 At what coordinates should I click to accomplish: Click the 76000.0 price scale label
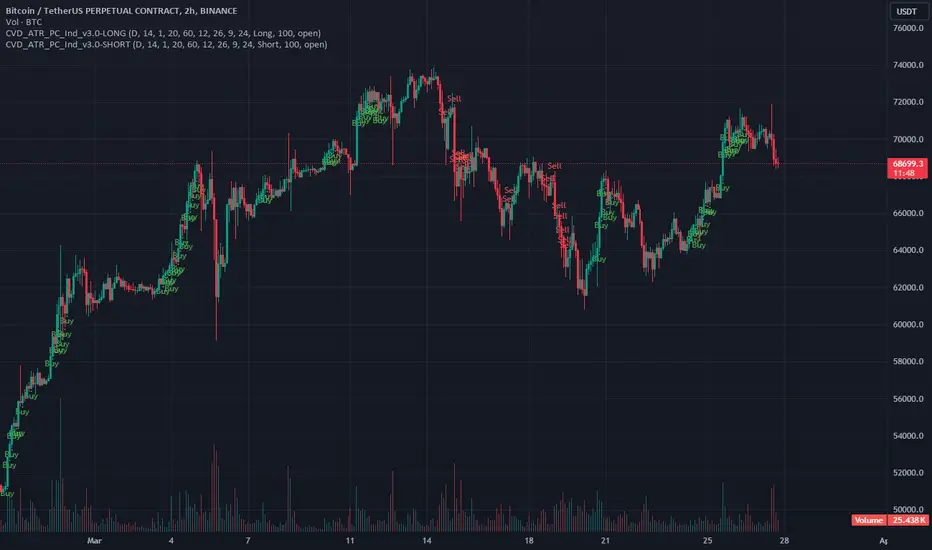[x=908, y=28]
